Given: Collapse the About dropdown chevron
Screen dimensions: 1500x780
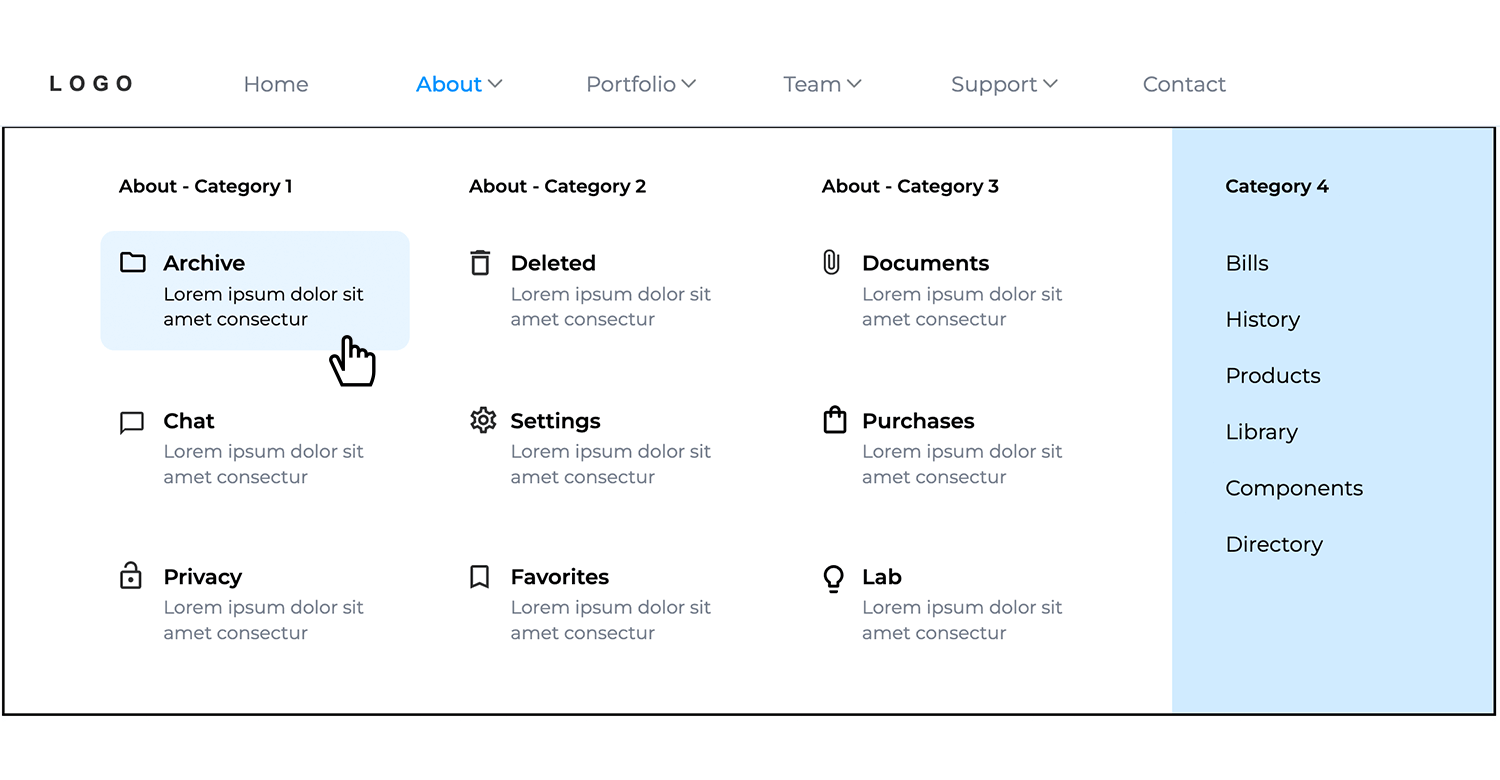Looking at the screenshot, I should [495, 84].
